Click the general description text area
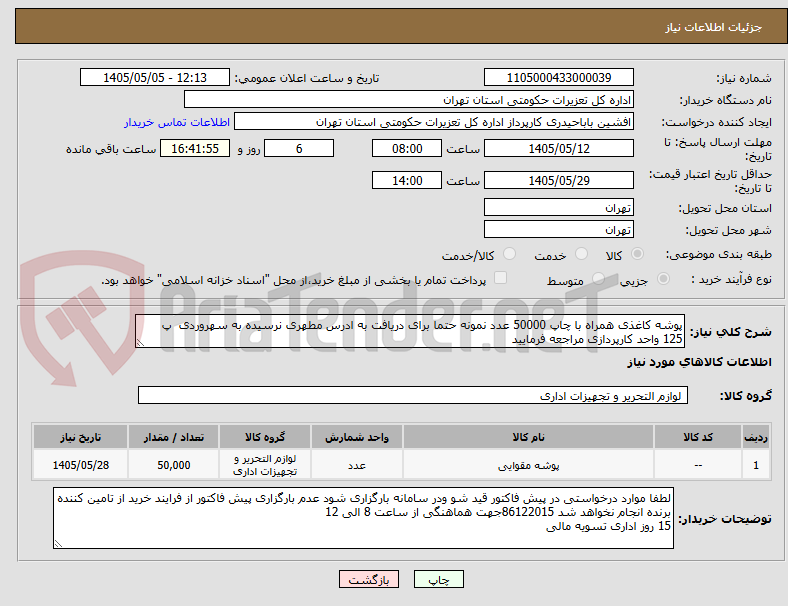Viewport: 788px width, 606px height. point(410,331)
